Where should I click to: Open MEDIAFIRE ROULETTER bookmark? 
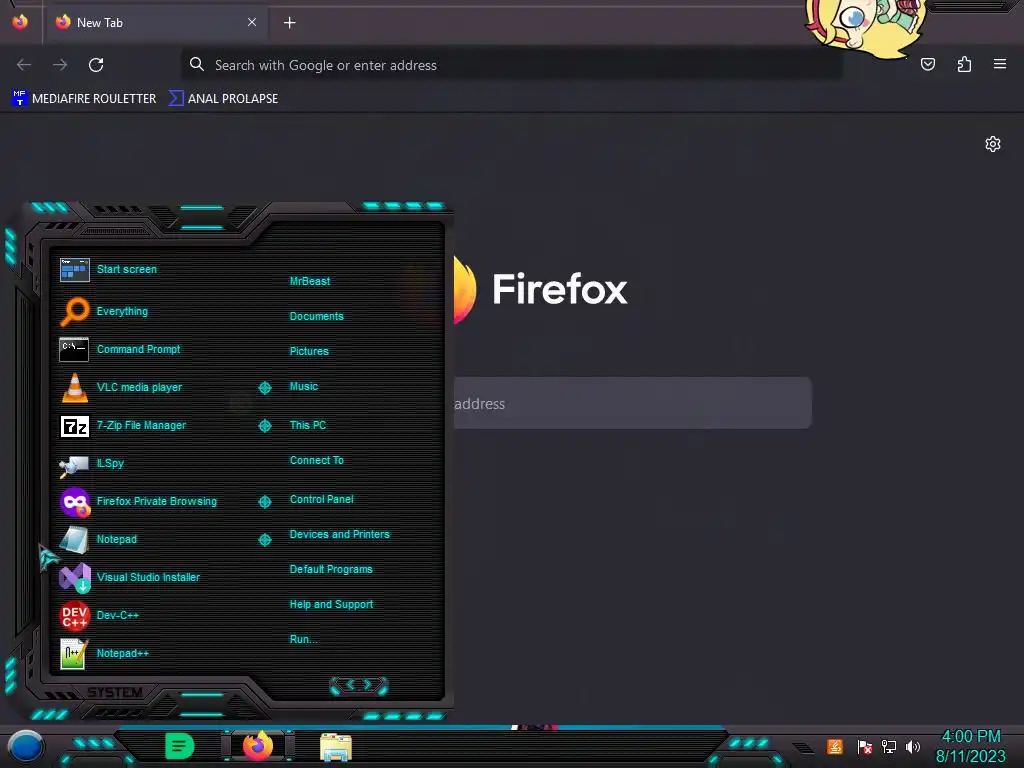pos(84,99)
